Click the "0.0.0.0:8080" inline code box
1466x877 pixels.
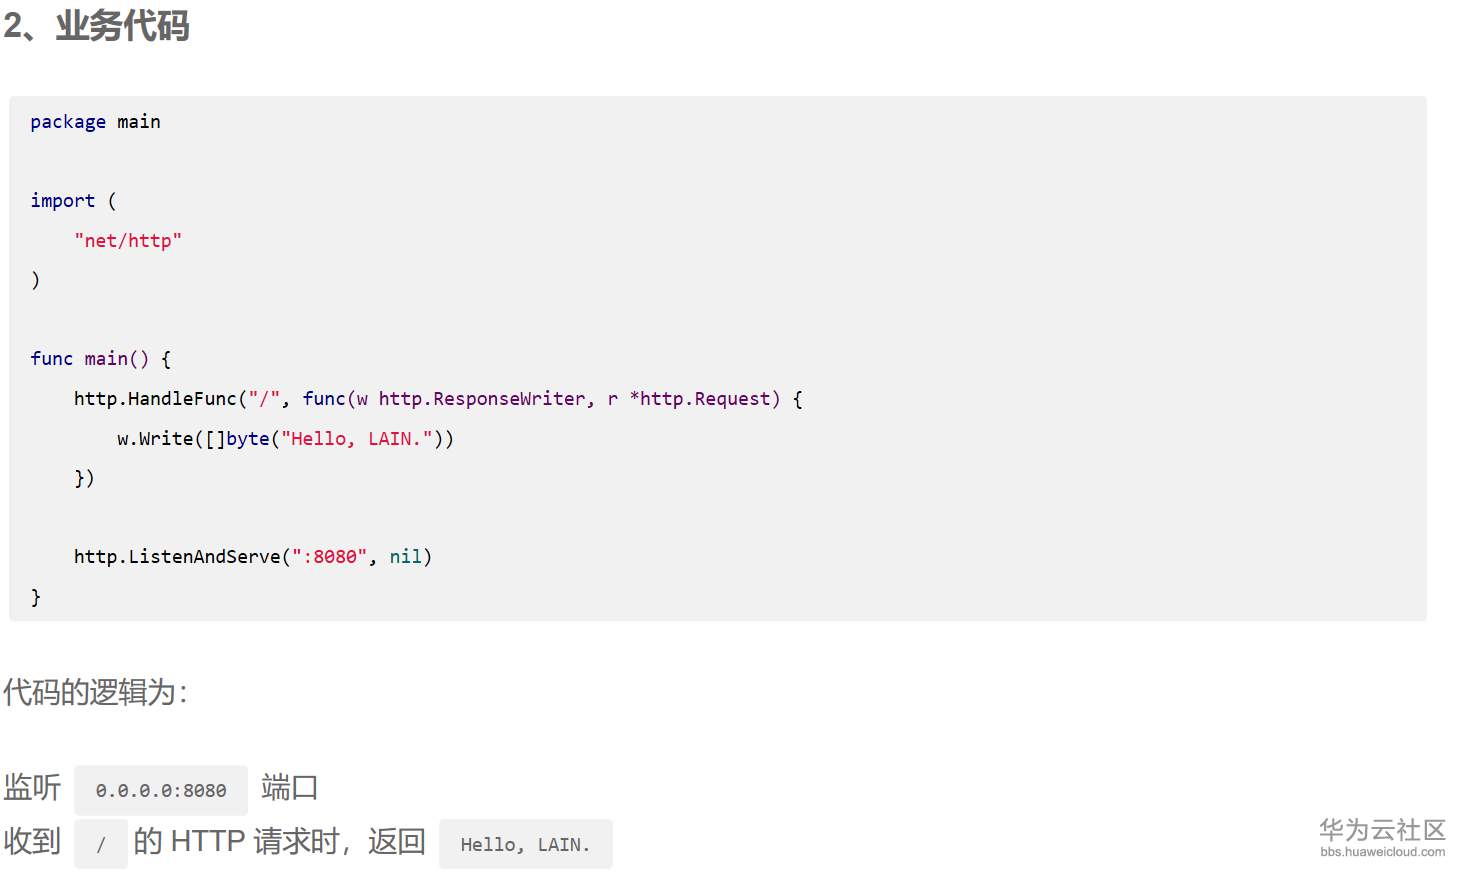coord(161,790)
